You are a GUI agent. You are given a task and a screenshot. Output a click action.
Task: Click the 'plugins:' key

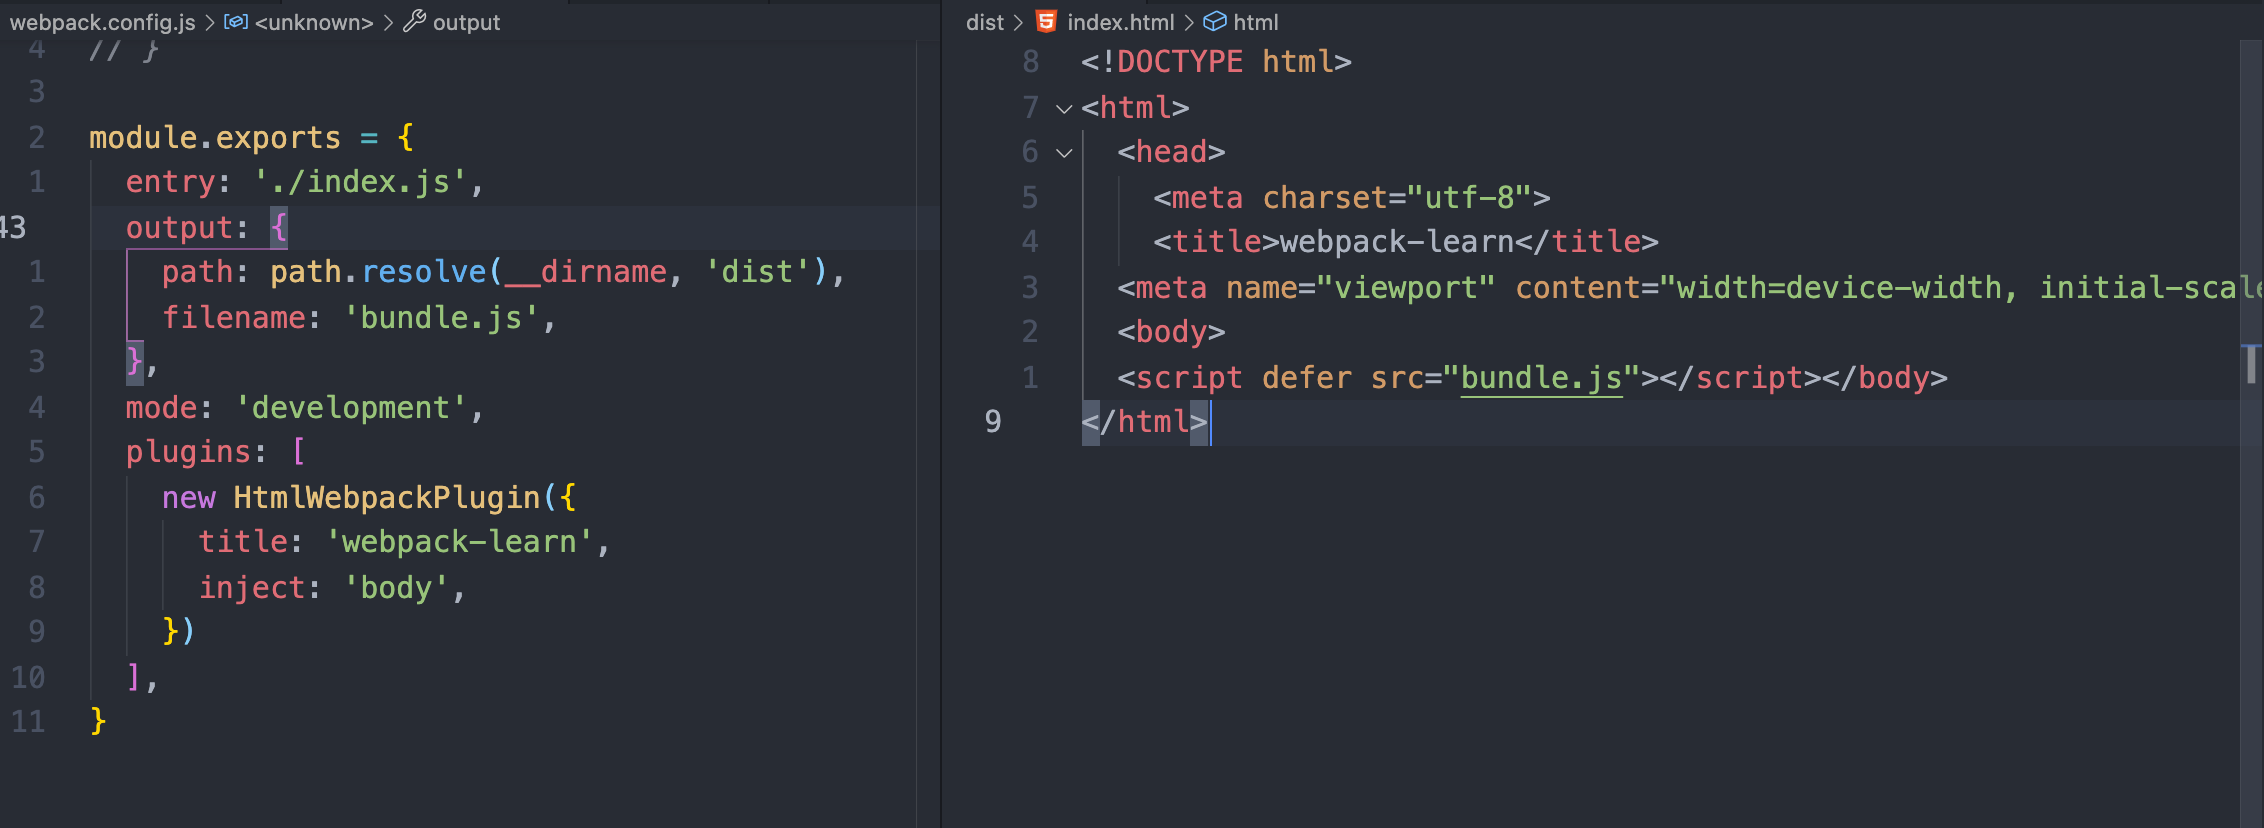196,452
